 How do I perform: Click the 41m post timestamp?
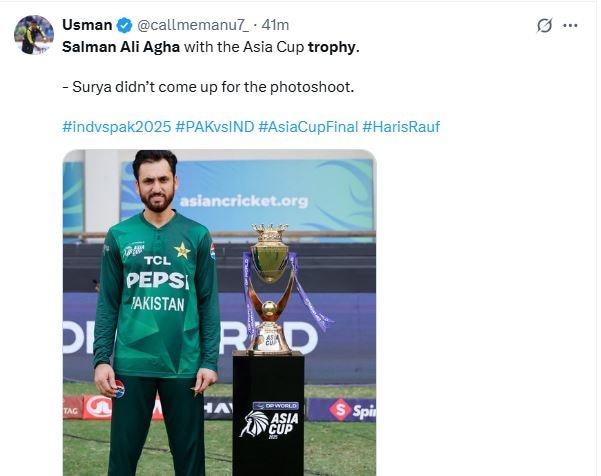(x=279, y=24)
